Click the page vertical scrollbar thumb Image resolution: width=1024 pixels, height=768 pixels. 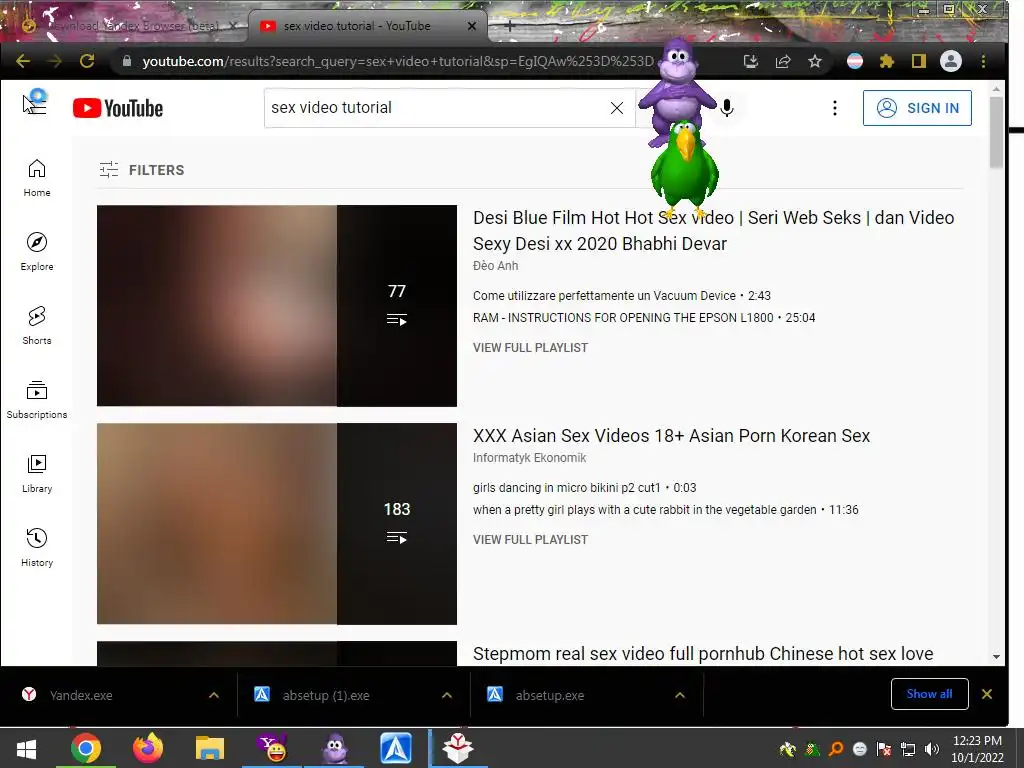click(x=996, y=133)
